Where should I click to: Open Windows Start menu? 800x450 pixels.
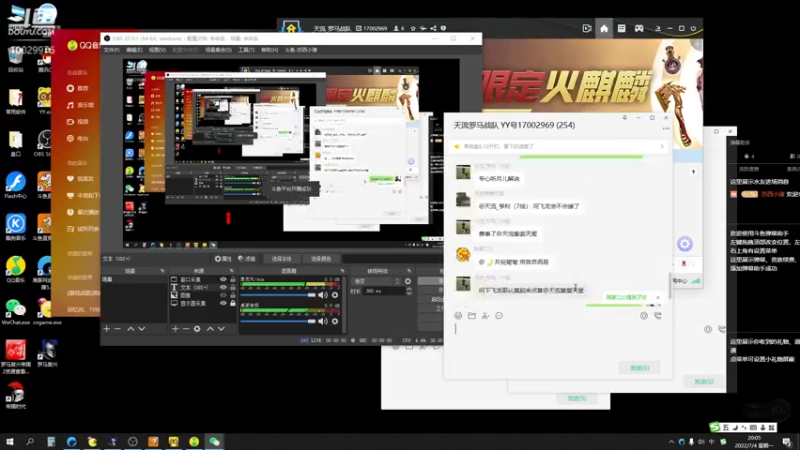(10, 441)
